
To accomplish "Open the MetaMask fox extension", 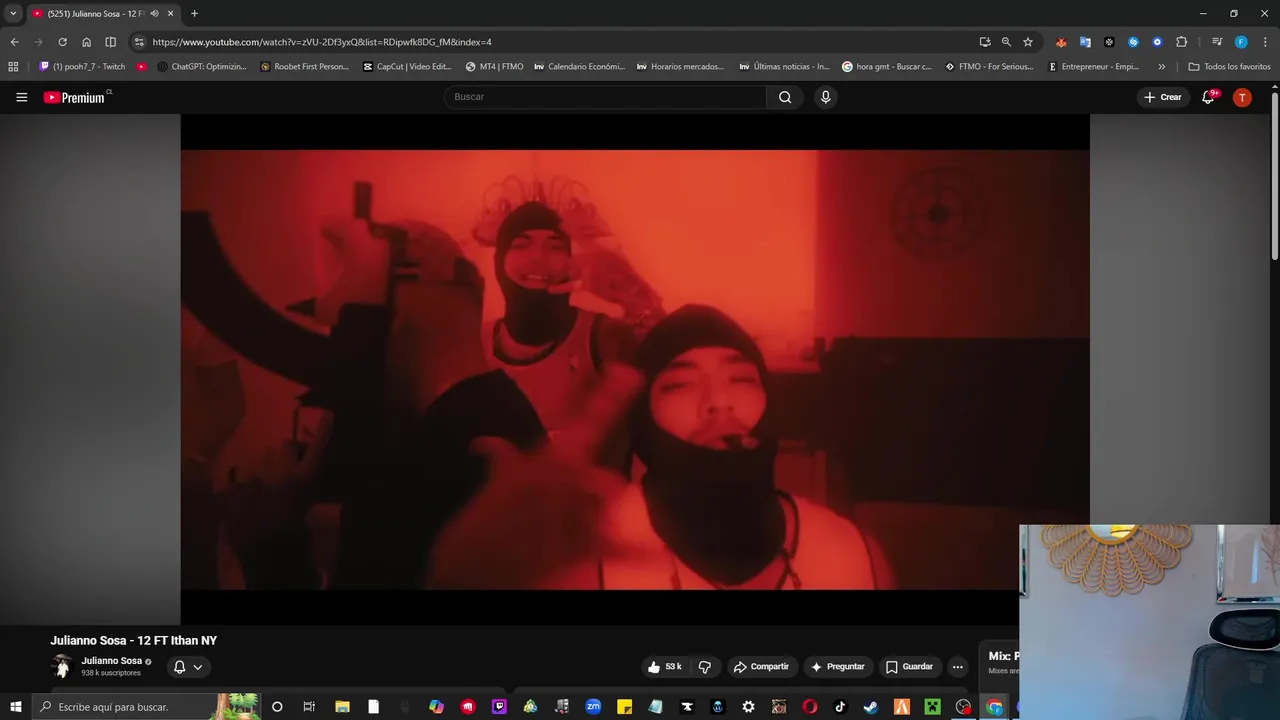I will coord(1061,42).
